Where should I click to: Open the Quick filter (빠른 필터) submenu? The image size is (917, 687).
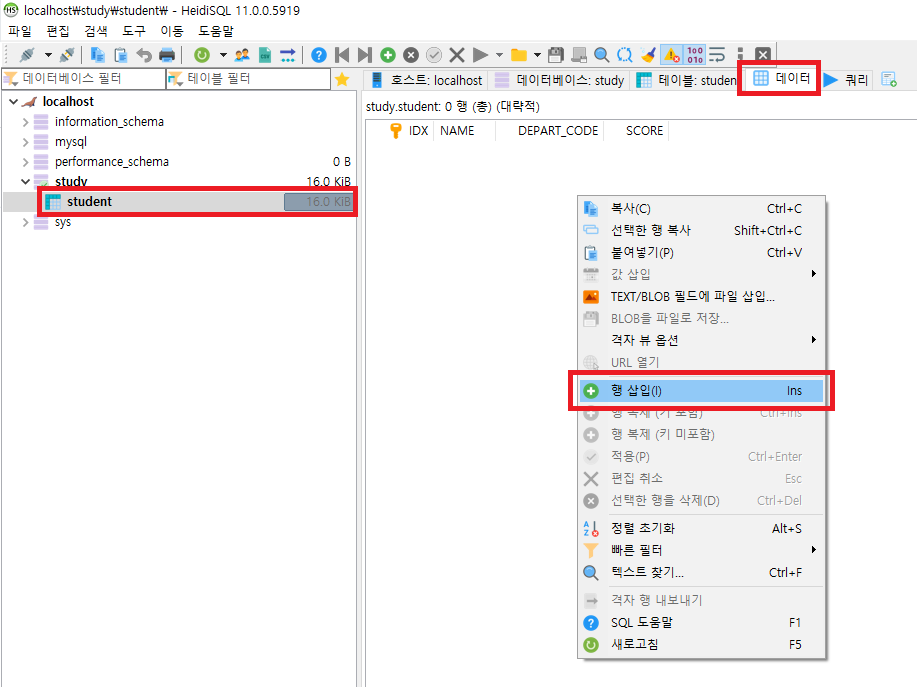coord(701,550)
